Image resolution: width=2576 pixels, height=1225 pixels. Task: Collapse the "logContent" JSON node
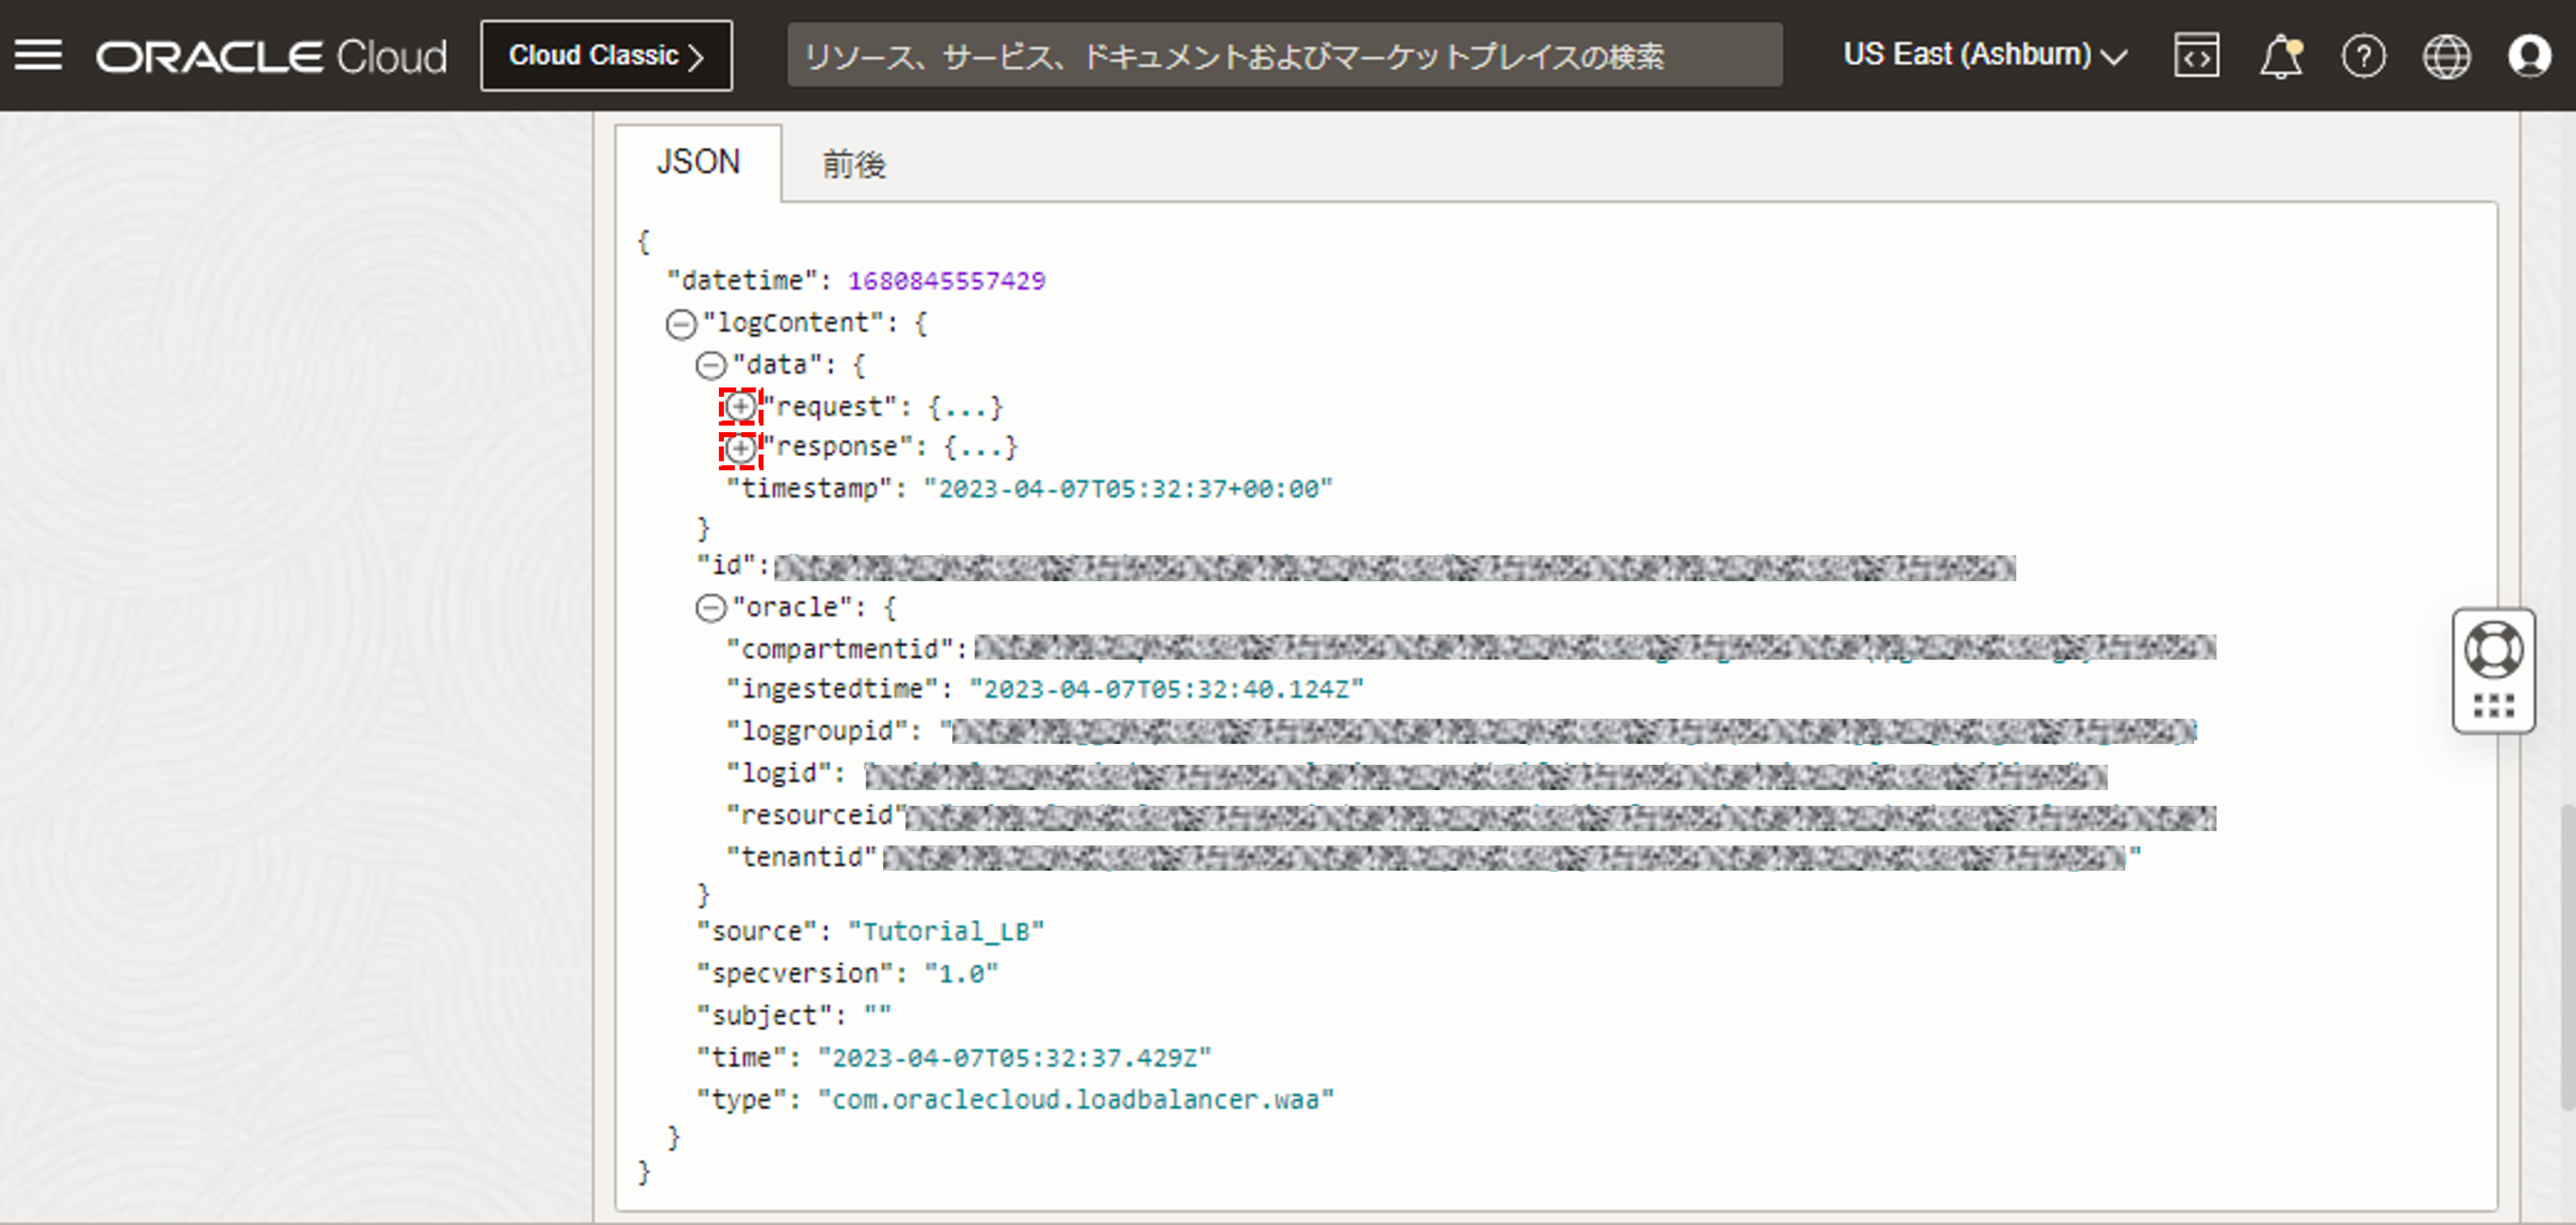point(681,324)
